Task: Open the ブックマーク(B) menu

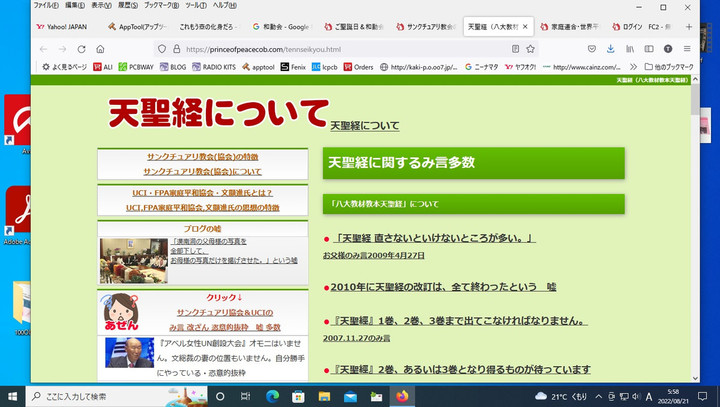Action: [159, 6]
